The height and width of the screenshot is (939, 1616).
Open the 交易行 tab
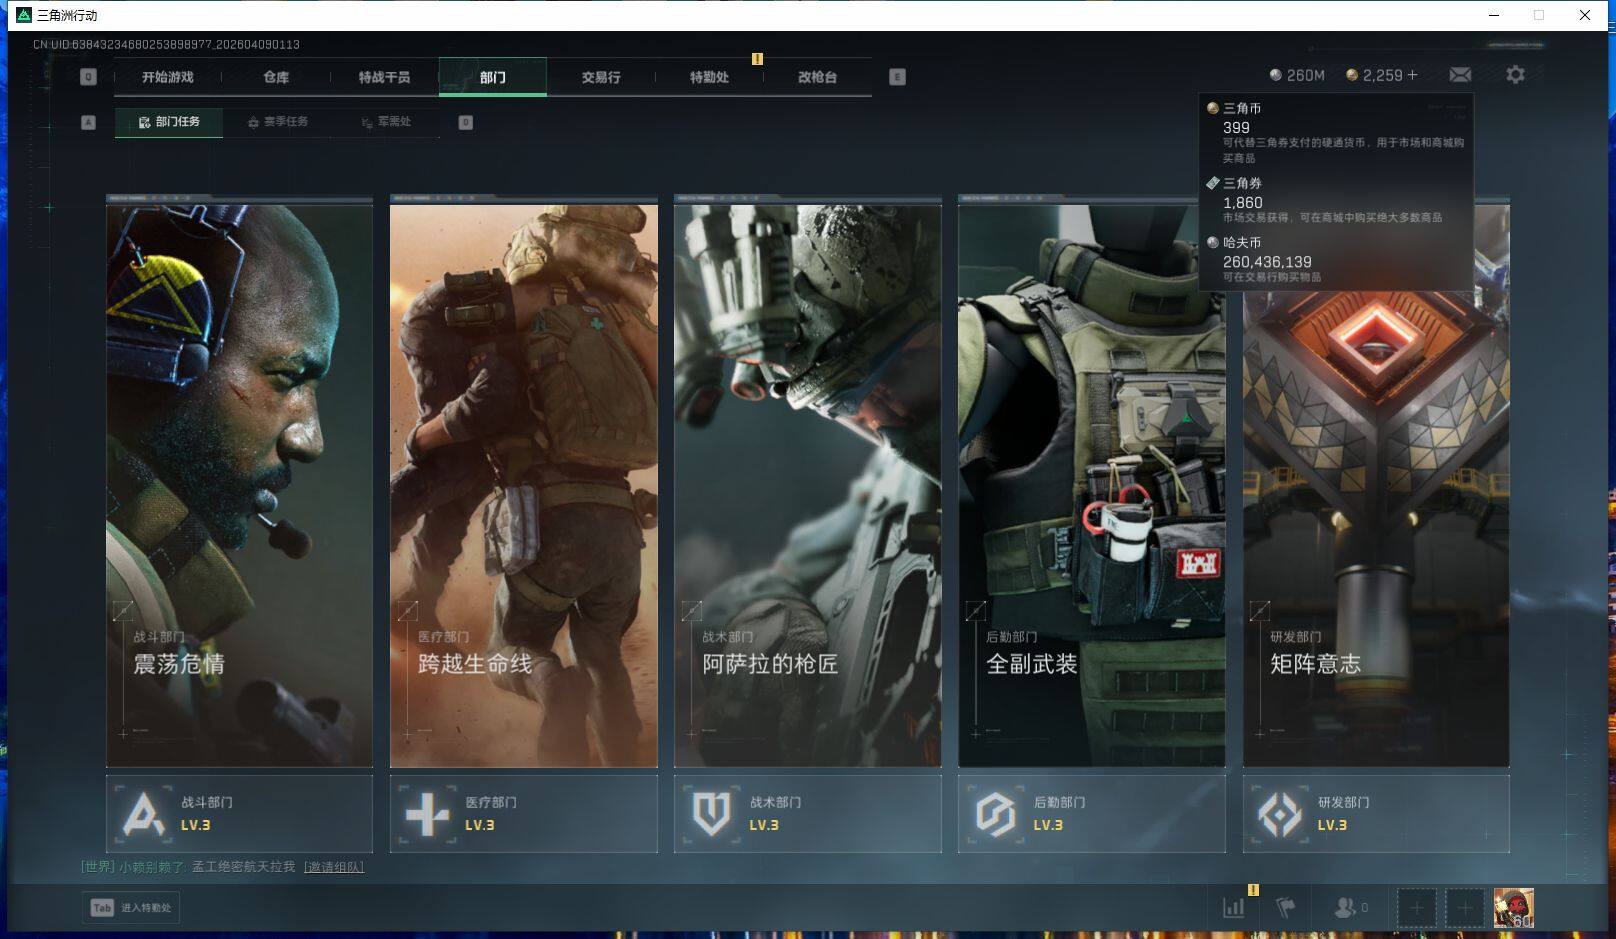[x=601, y=77]
